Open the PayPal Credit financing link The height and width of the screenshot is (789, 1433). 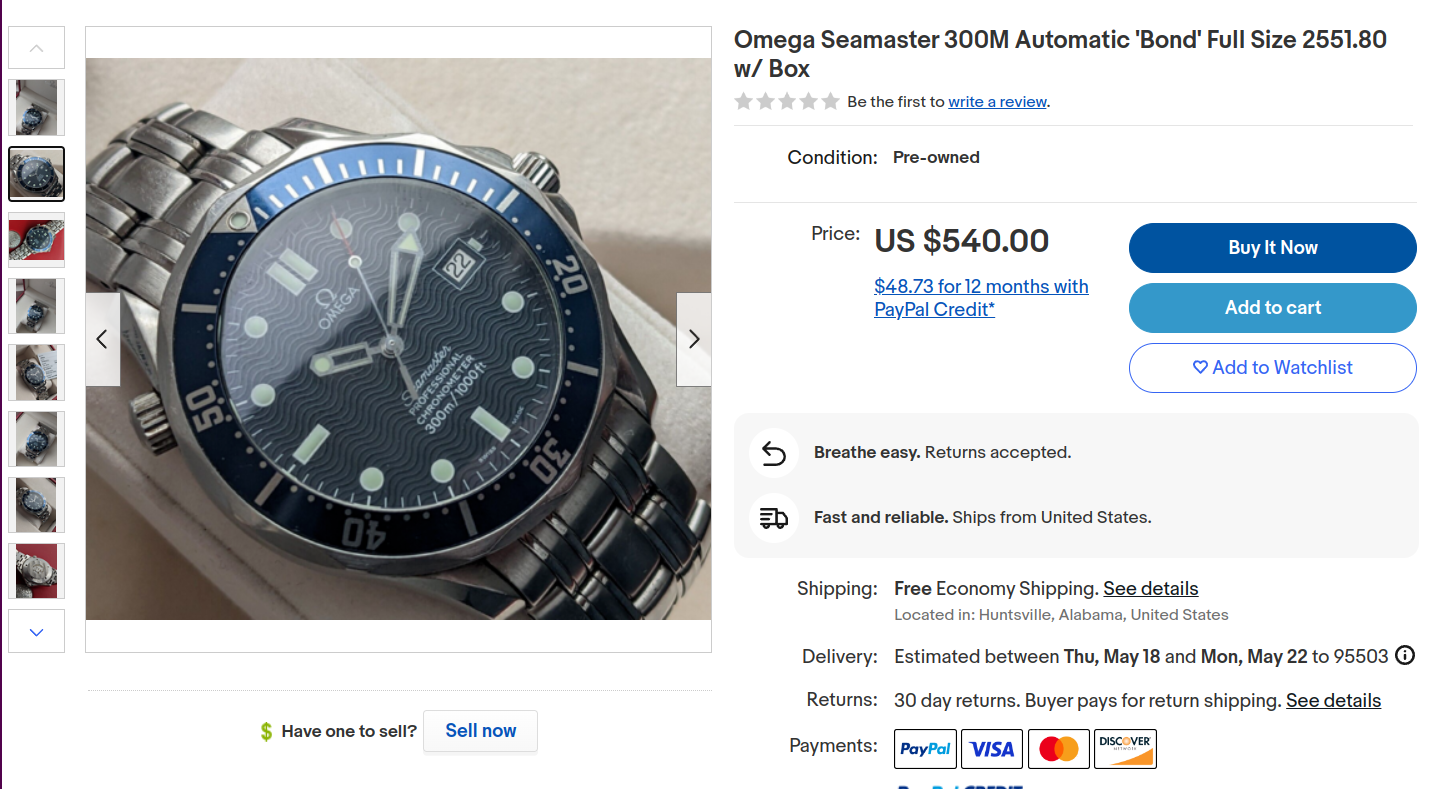980,298
